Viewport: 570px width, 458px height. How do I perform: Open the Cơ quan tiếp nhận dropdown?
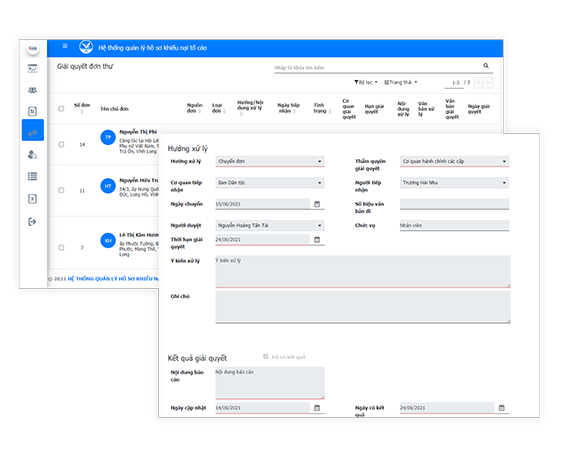[270, 183]
